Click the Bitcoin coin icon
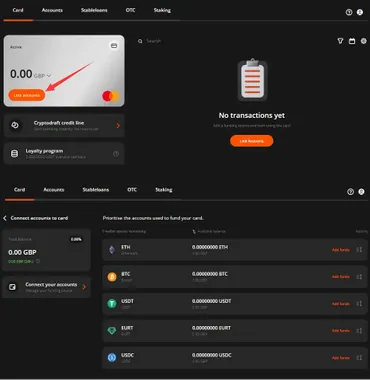370x380 pixels. (x=112, y=277)
